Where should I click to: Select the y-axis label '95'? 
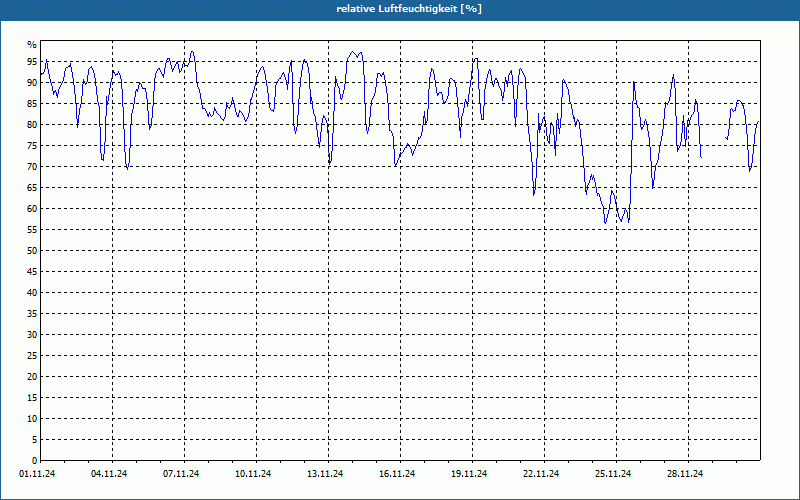32,62
